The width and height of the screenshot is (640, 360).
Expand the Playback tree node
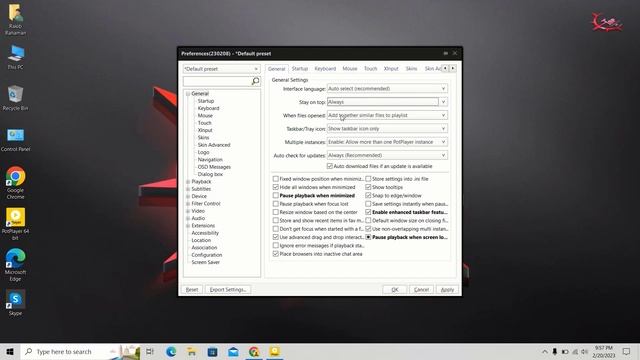click(x=188, y=182)
